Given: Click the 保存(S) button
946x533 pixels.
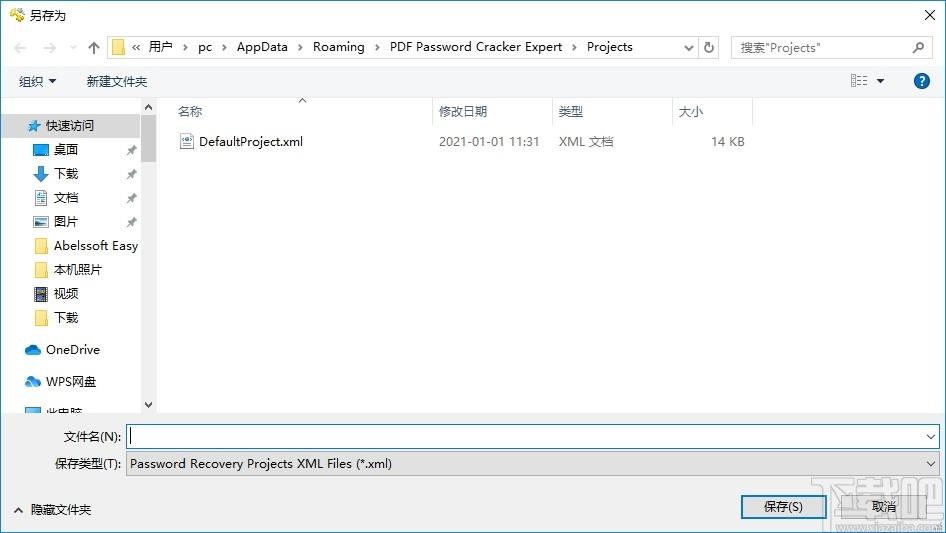Looking at the screenshot, I should [782, 507].
